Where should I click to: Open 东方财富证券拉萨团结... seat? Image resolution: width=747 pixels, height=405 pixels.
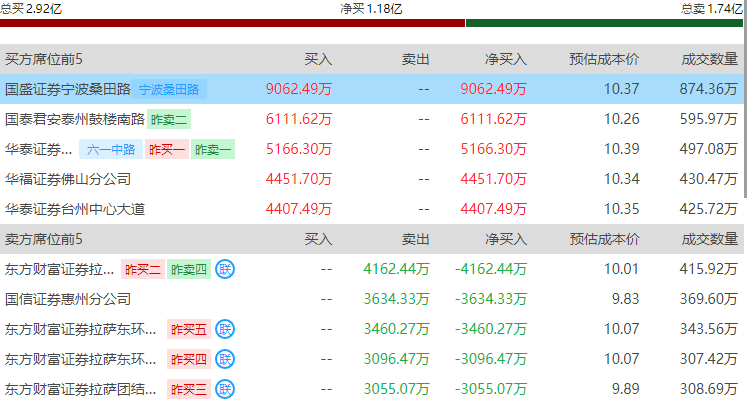coord(81,389)
